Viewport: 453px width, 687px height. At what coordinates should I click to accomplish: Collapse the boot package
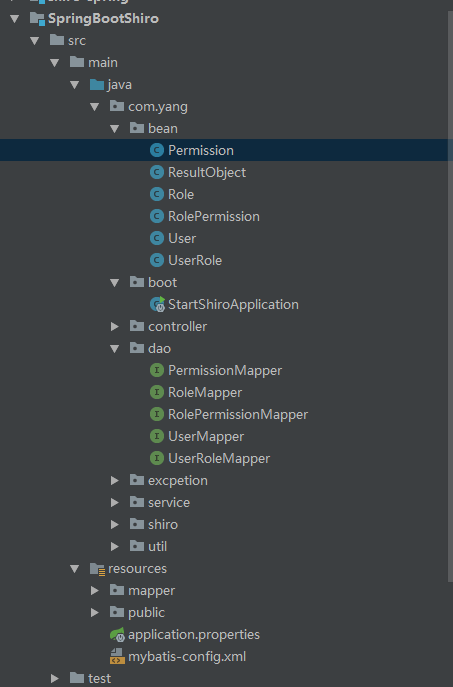pyautogui.click(x=115, y=283)
